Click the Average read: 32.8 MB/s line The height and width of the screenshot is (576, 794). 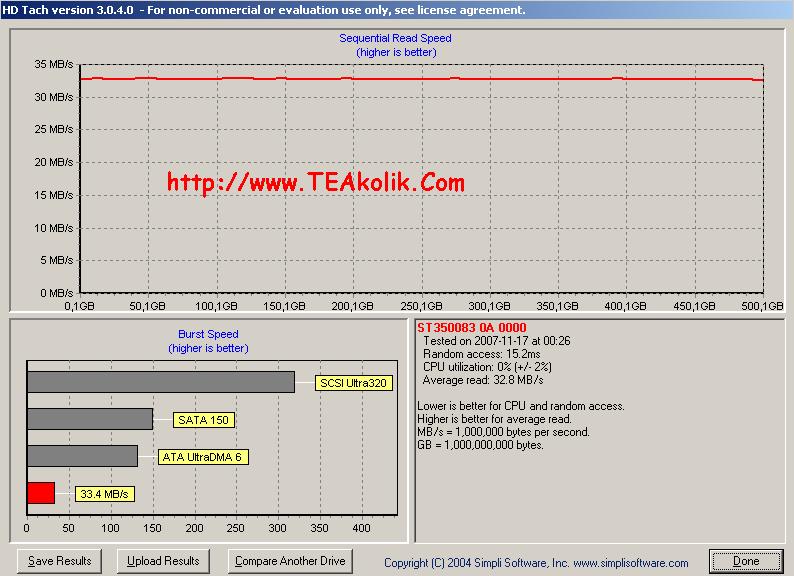point(483,380)
